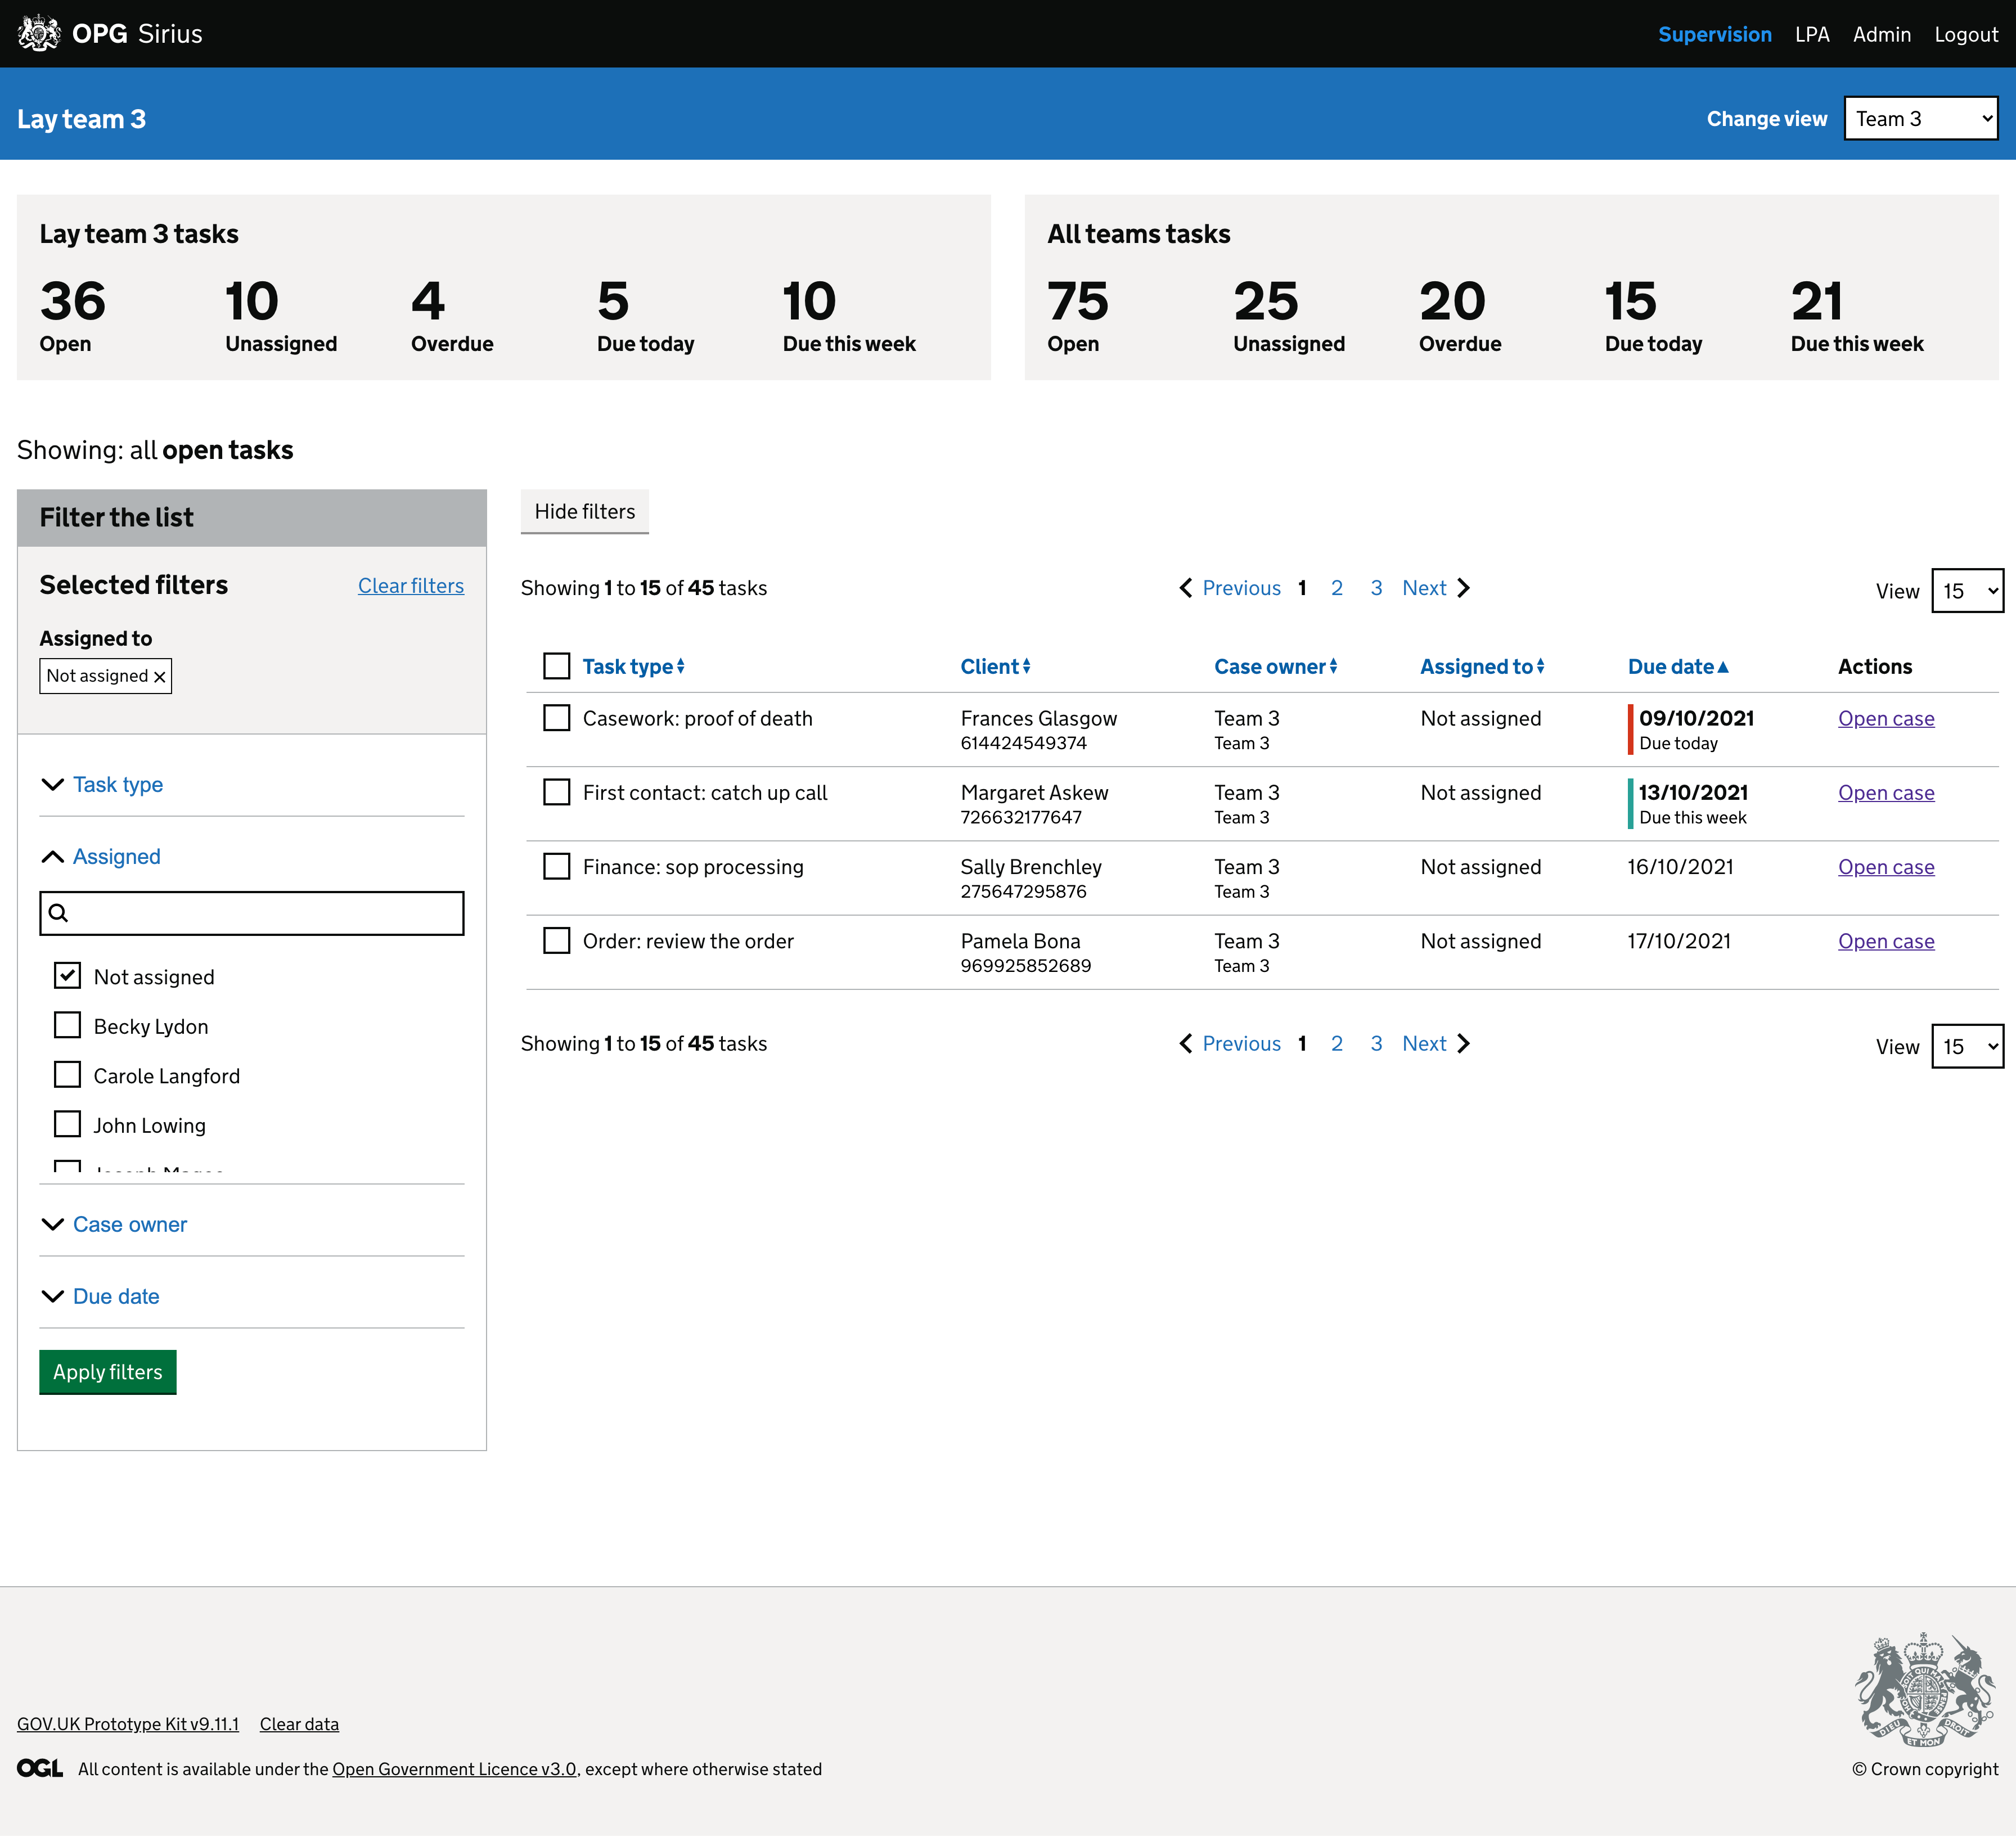This screenshot has height=1837, width=2016.
Task: Click the All teams '20 Overdue' stat
Action: click(1459, 316)
